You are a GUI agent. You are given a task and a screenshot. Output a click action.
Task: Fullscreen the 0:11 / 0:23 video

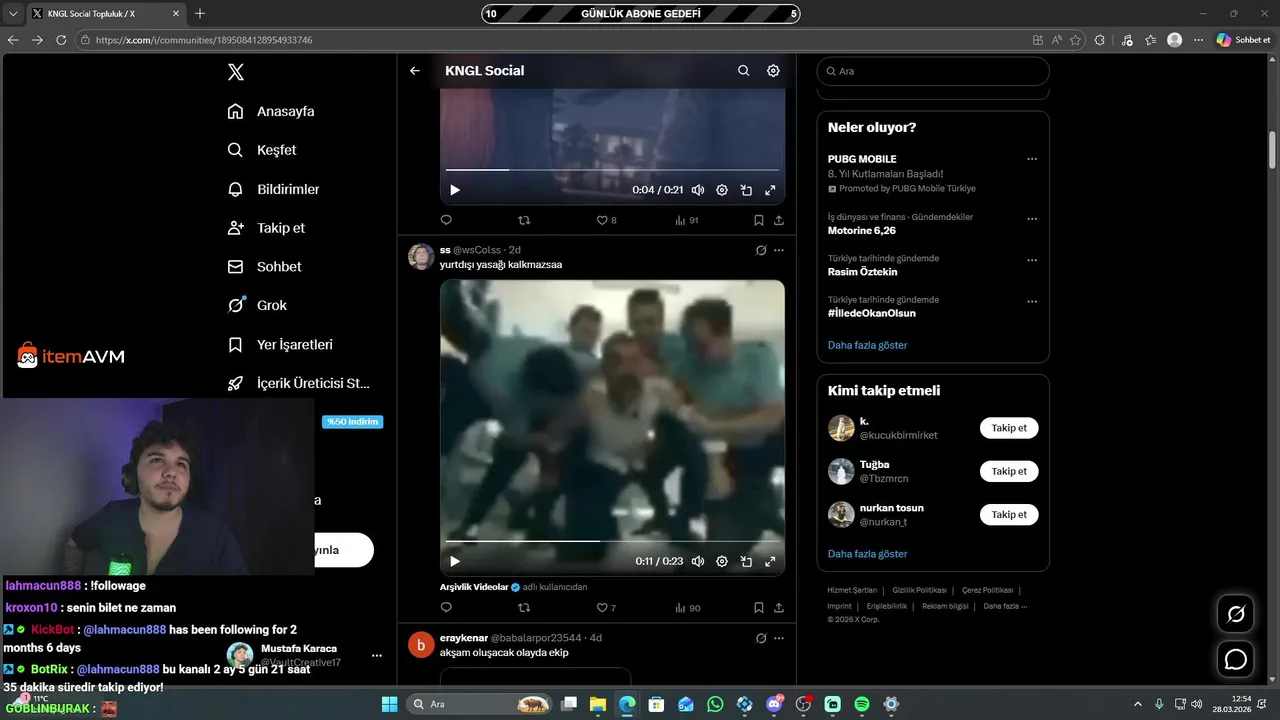pos(770,561)
